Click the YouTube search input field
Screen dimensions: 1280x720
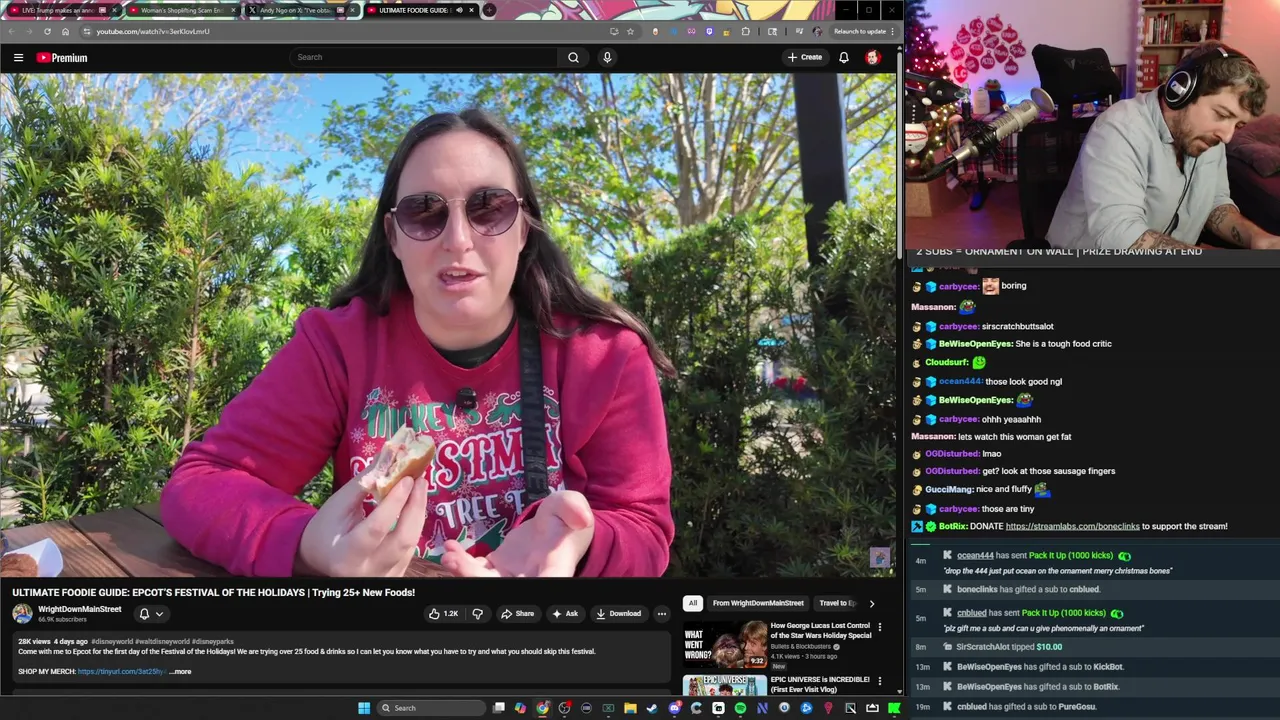click(x=425, y=57)
